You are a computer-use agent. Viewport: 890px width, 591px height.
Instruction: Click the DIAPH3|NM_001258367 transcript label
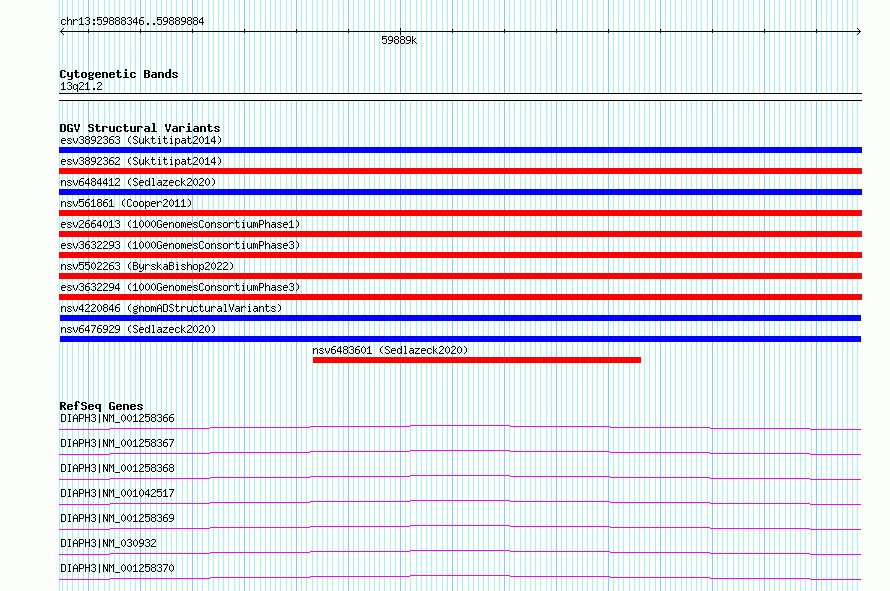[117, 443]
